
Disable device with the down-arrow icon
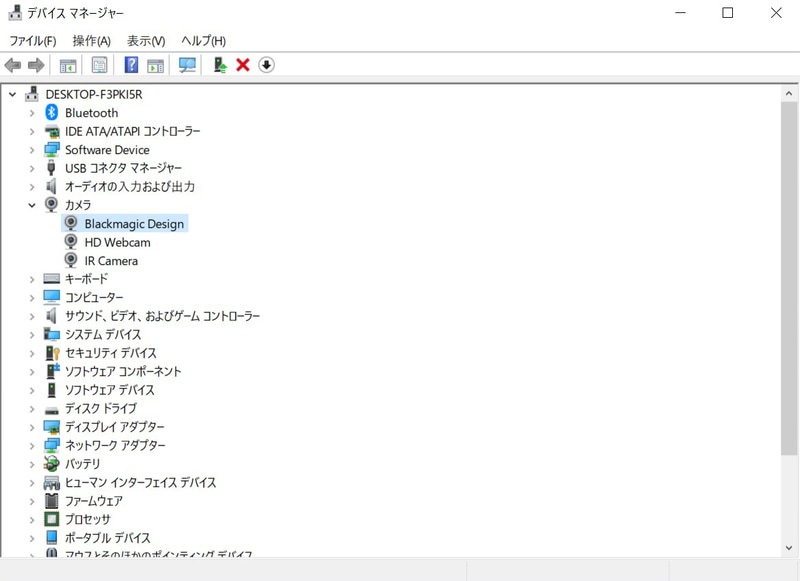[264, 65]
